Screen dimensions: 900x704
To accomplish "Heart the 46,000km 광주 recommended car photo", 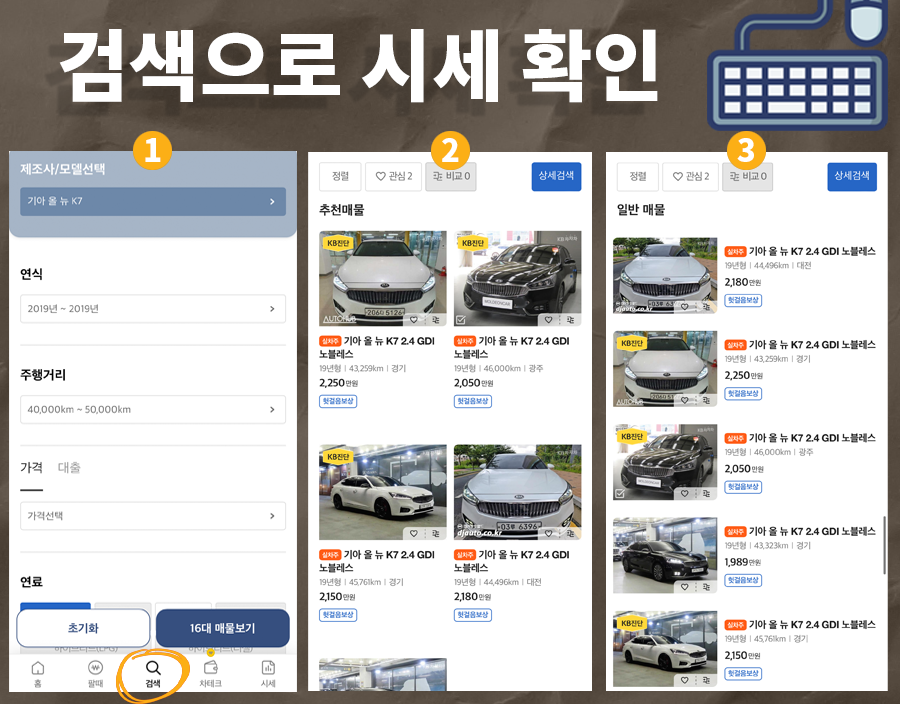I will pos(549,320).
